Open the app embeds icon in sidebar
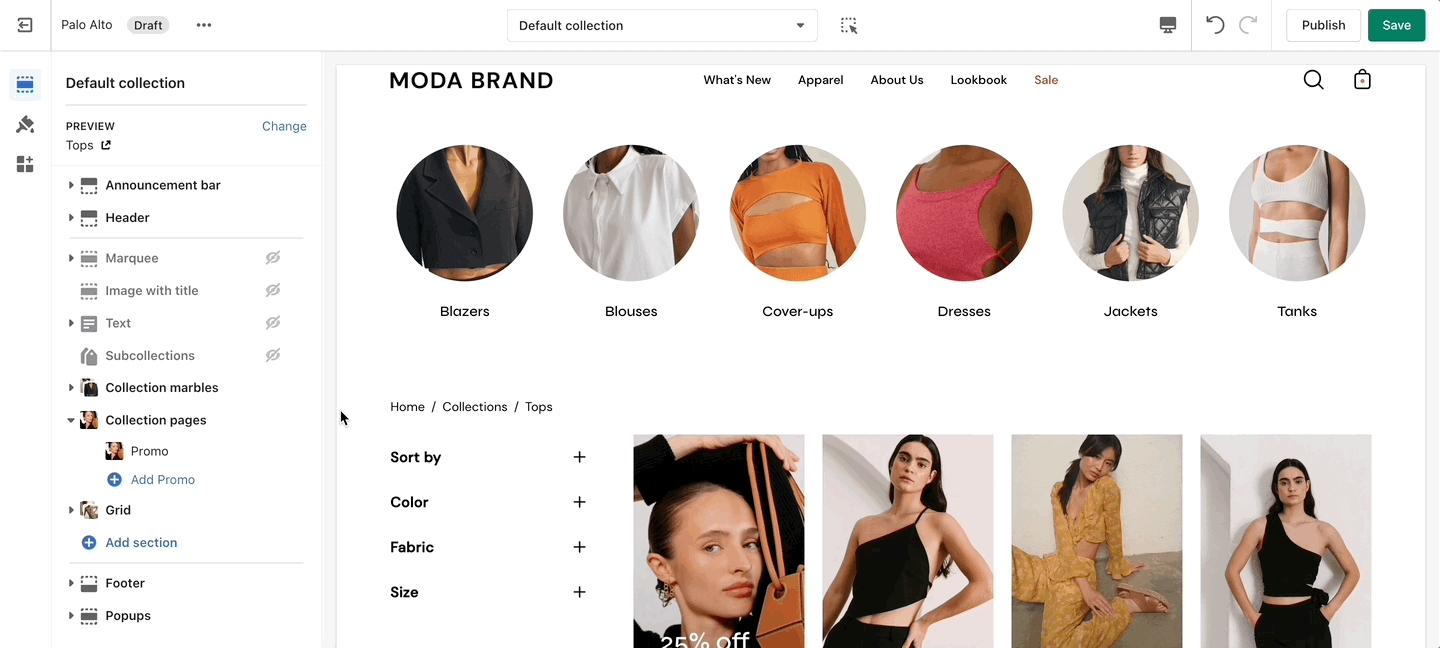The height and width of the screenshot is (648, 1440). coord(25,164)
